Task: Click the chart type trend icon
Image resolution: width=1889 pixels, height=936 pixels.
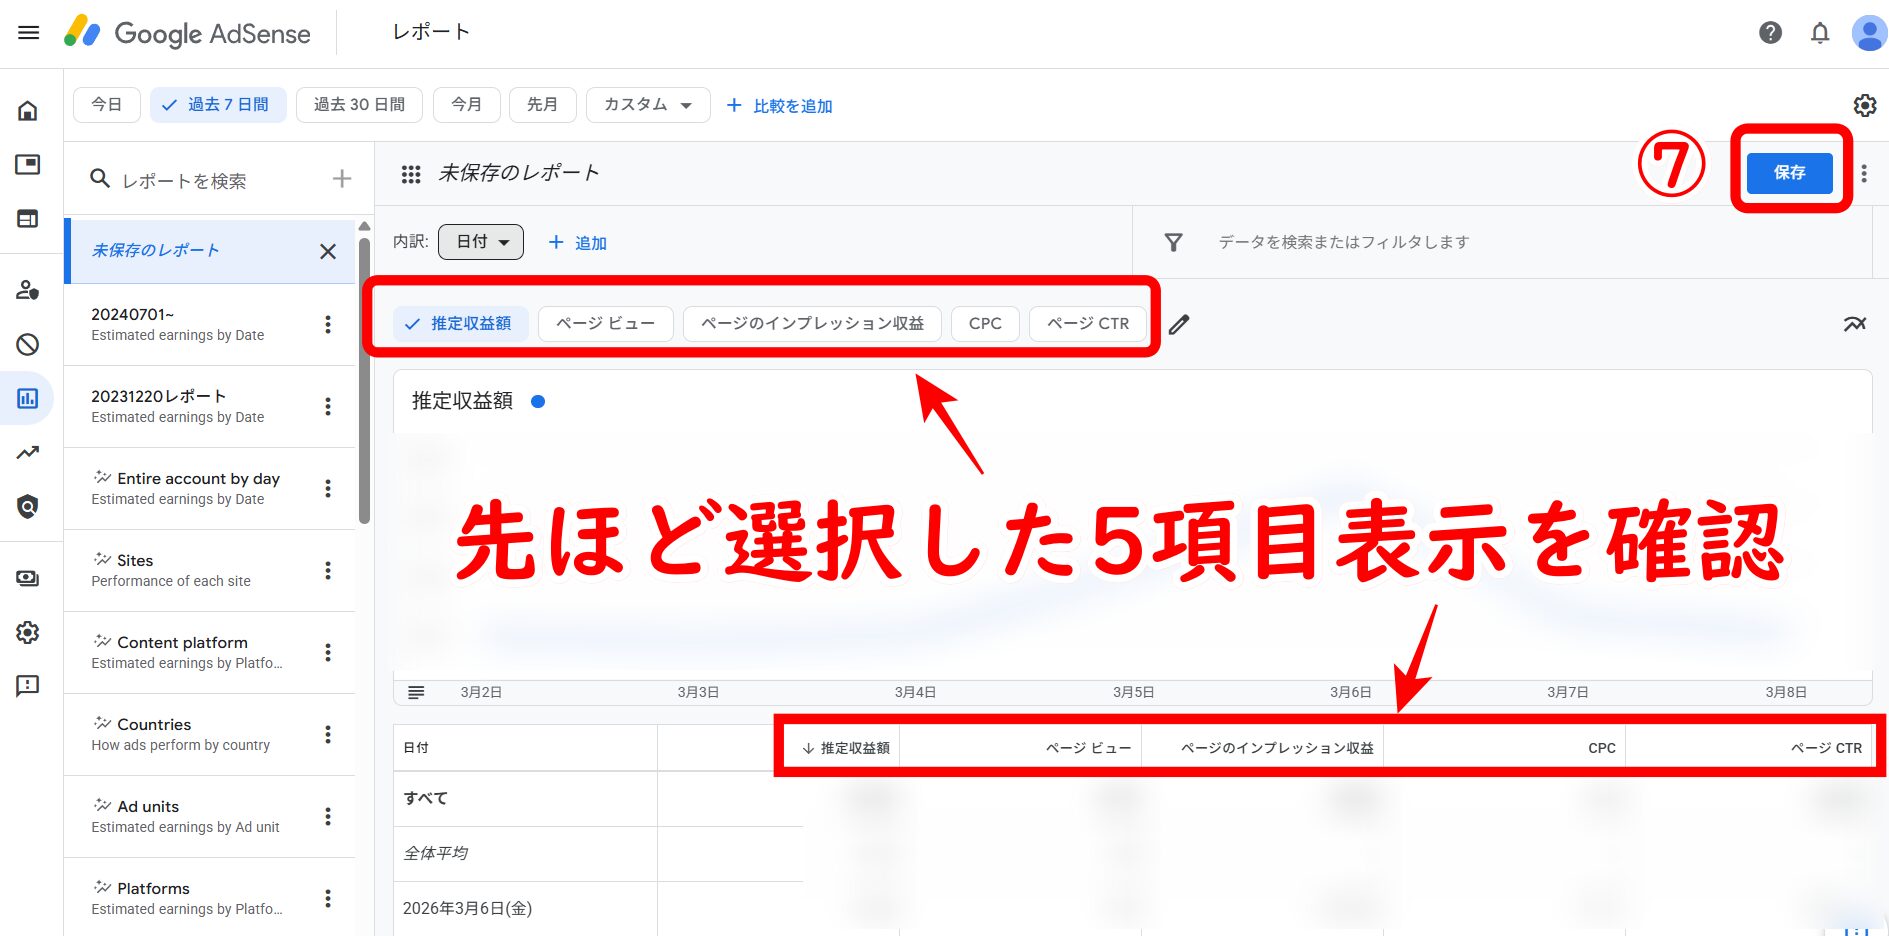Action: [x=1854, y=324]
